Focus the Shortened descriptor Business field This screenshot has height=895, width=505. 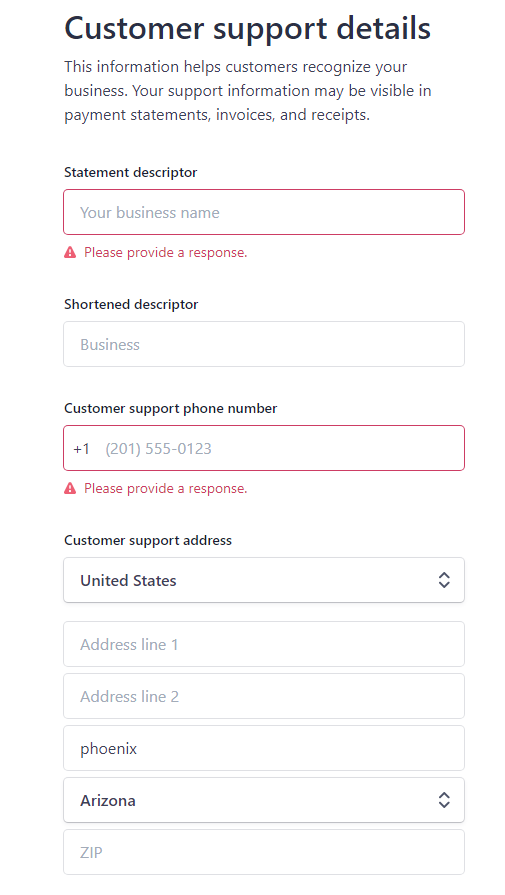click(264, 344)
